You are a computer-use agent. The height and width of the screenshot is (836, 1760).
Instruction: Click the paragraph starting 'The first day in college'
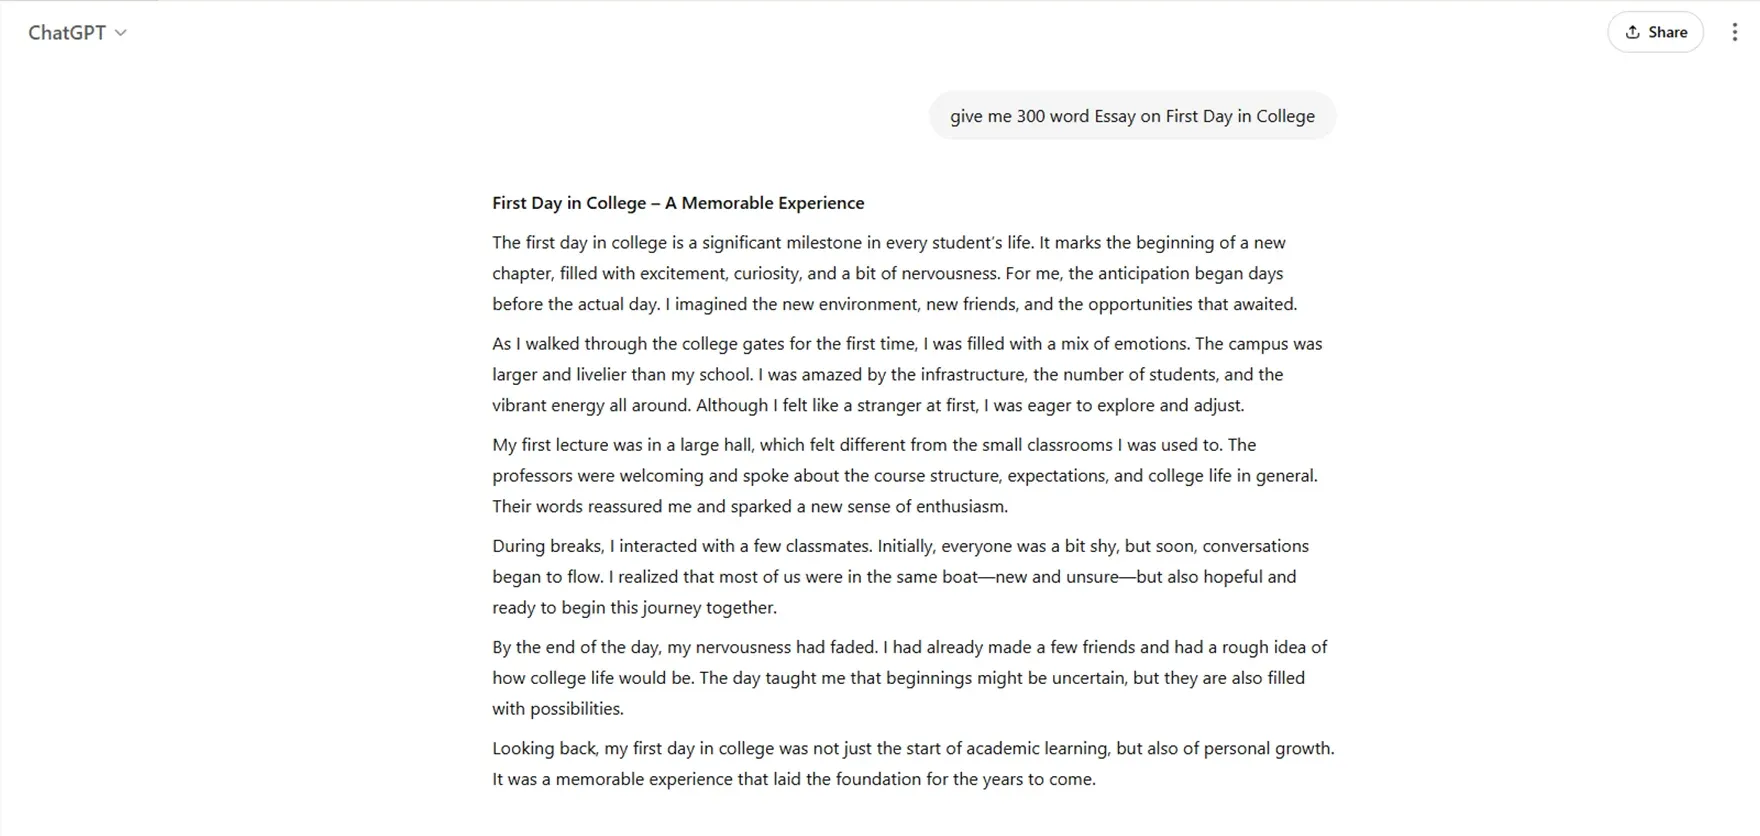894,273
